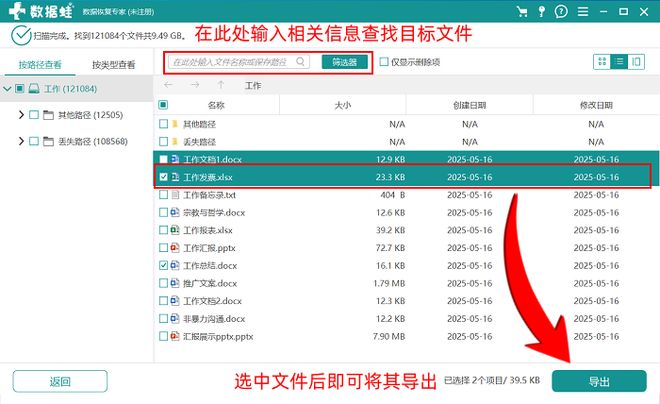This screenshot has height=404, width=660.
Task: Select the 工作总结.docx file name
Action: click(x=210, y=266)
